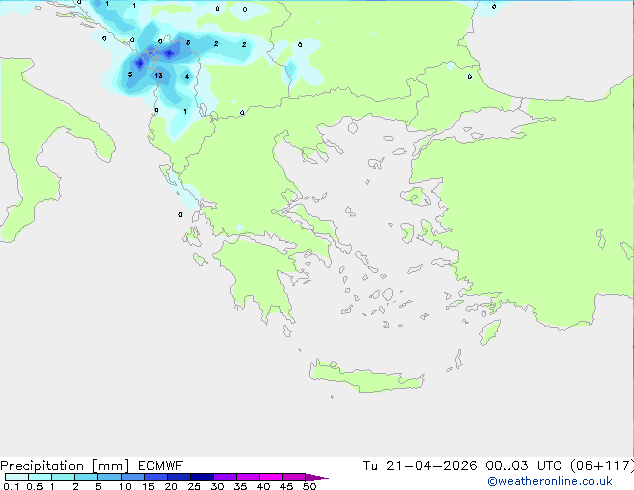Open the weatheronline.co.uk link

pos(550,481)
